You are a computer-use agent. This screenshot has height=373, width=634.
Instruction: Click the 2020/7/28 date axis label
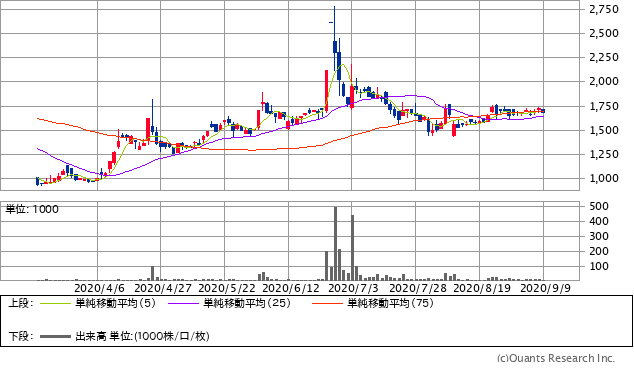(x=418, y=288)
